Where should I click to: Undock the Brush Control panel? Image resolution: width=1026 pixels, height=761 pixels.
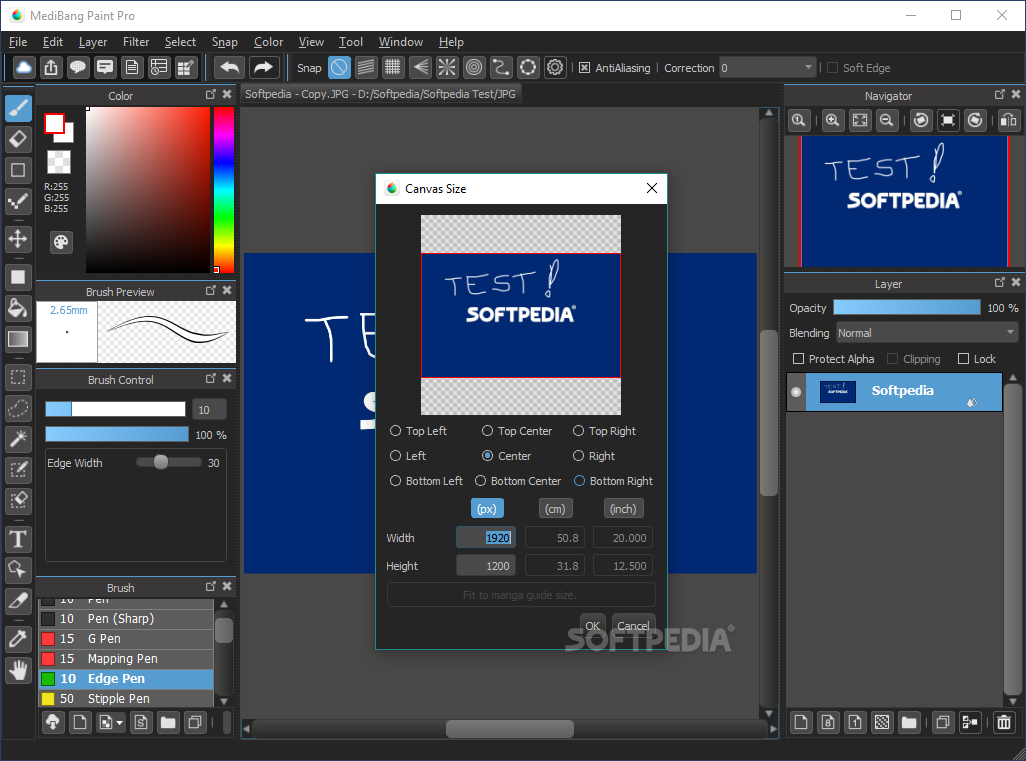211,379
